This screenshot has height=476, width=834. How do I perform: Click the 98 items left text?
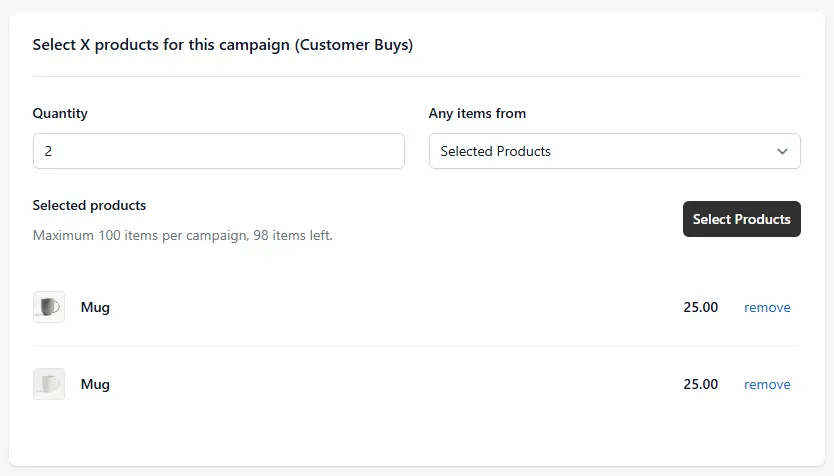pos(293,235)
